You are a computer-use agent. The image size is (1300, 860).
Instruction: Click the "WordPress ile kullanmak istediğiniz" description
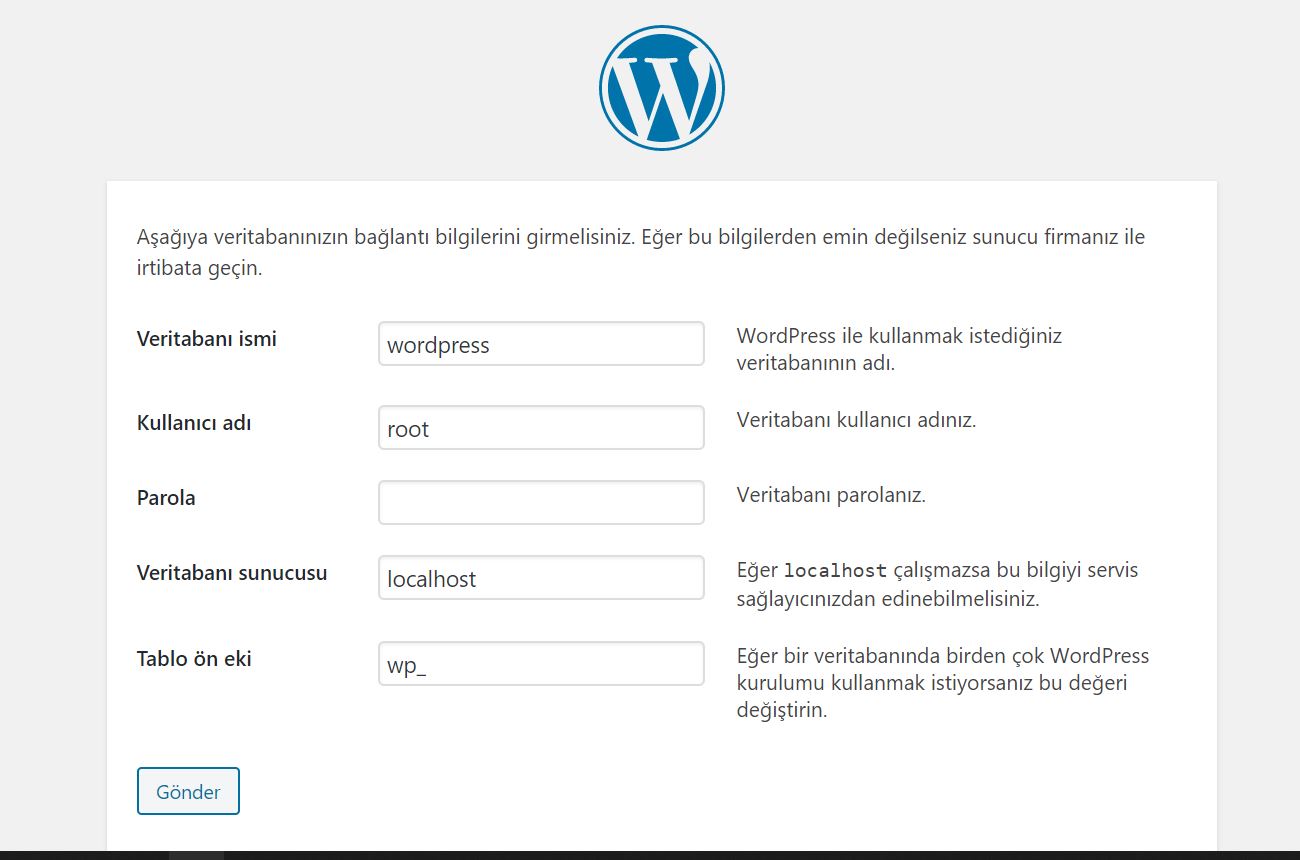coord(899,336)
